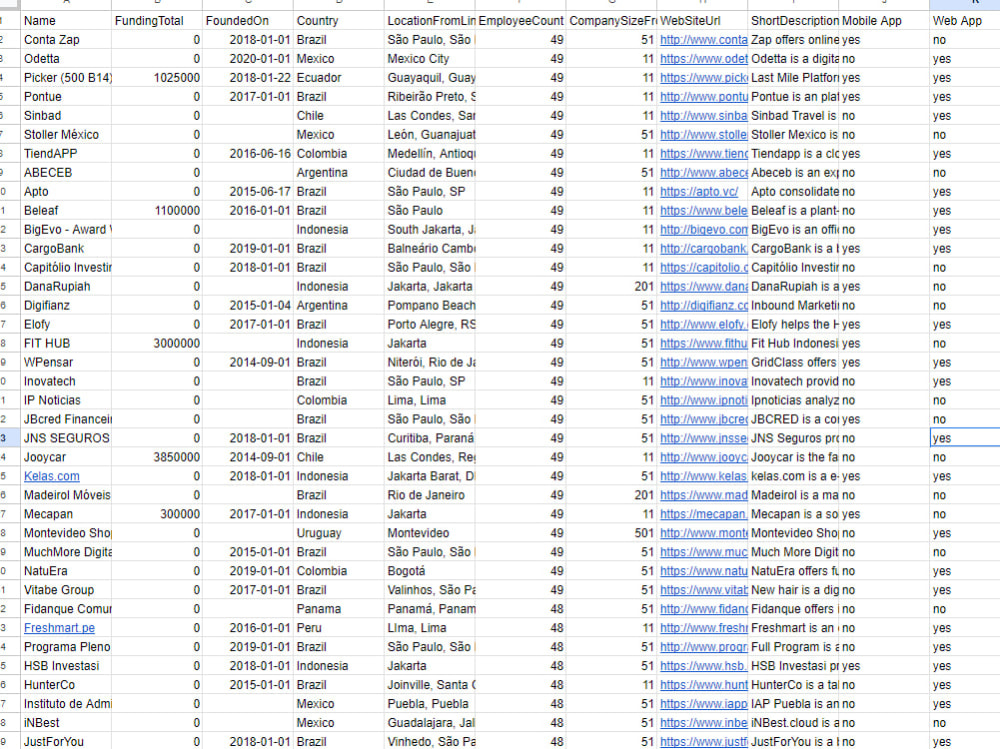
Task: Open the Odetta website URL
Action: (x=703, y=59)
